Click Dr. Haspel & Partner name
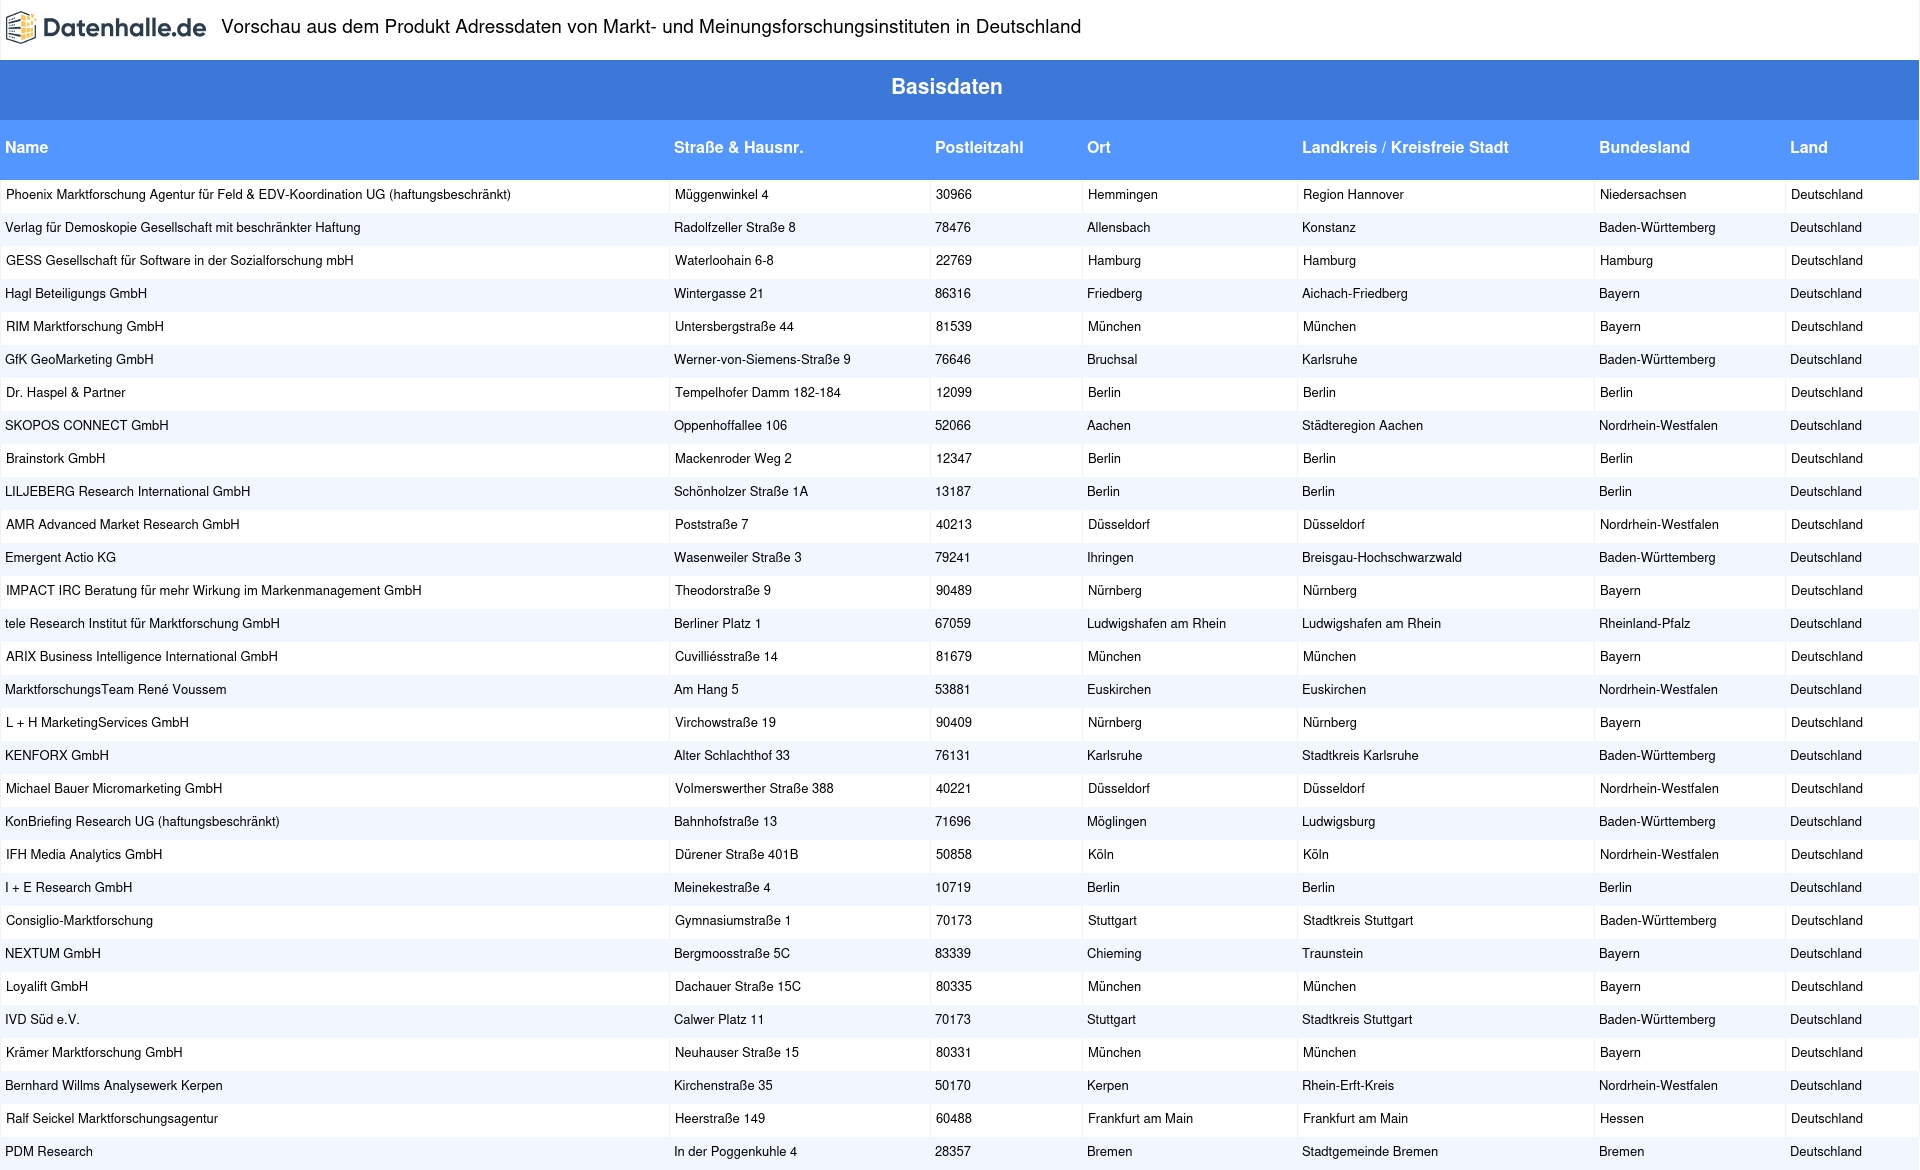The height and width of the screenshot is (1170, 1920). [66, 393]
